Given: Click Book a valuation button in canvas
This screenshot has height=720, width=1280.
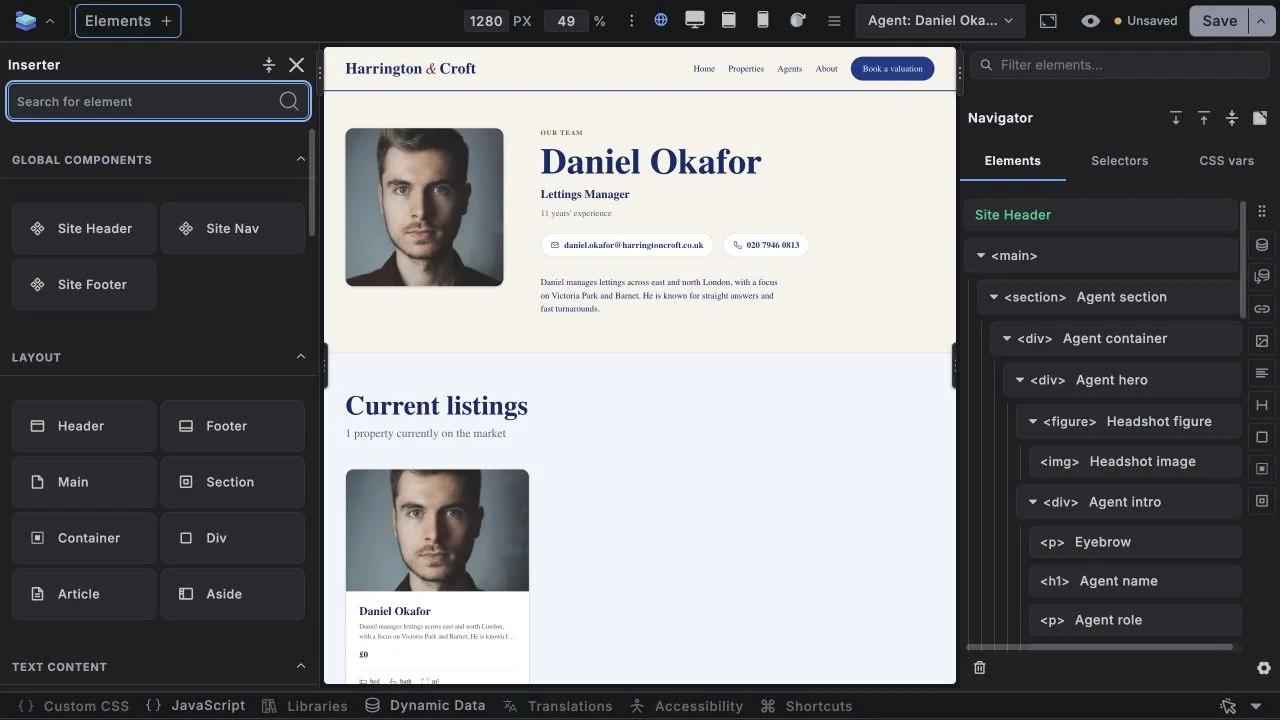Looking at the screenshot, I should [892, 69].
